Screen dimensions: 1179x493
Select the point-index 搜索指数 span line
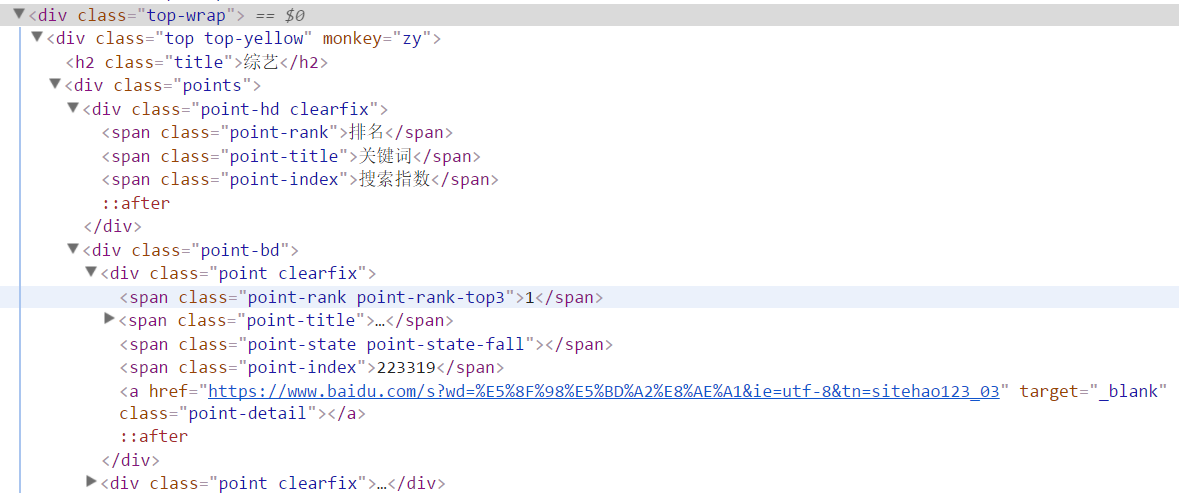(300, 180)
